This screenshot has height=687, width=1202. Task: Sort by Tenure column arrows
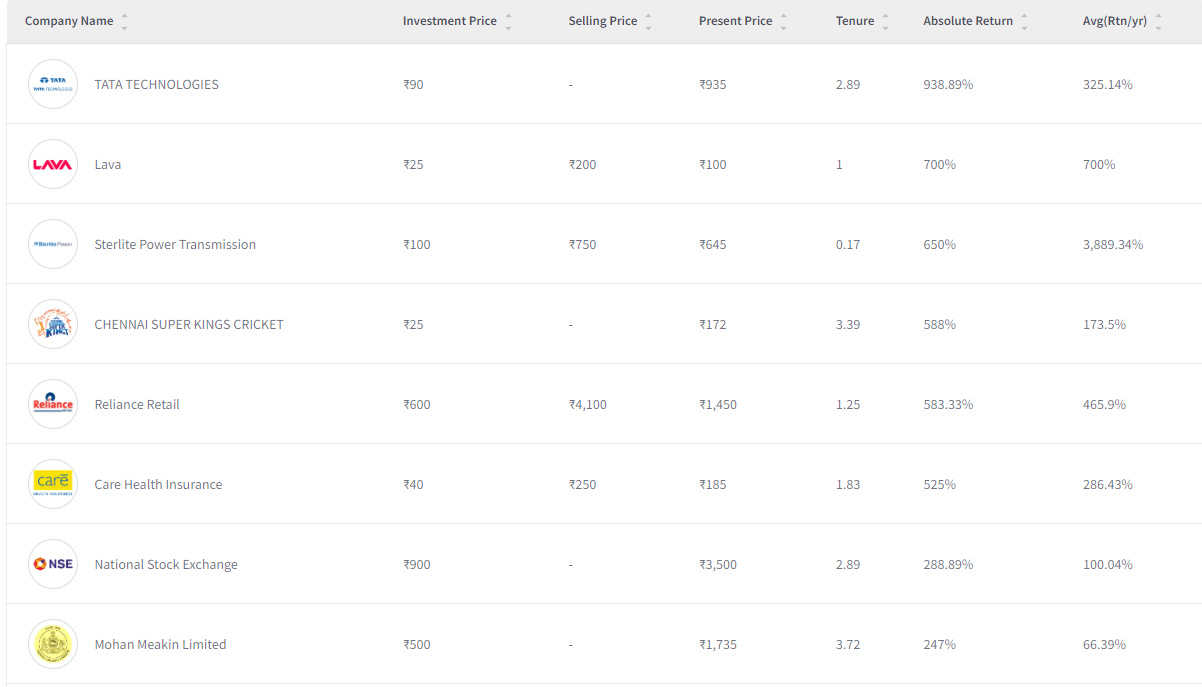(885, 21)
